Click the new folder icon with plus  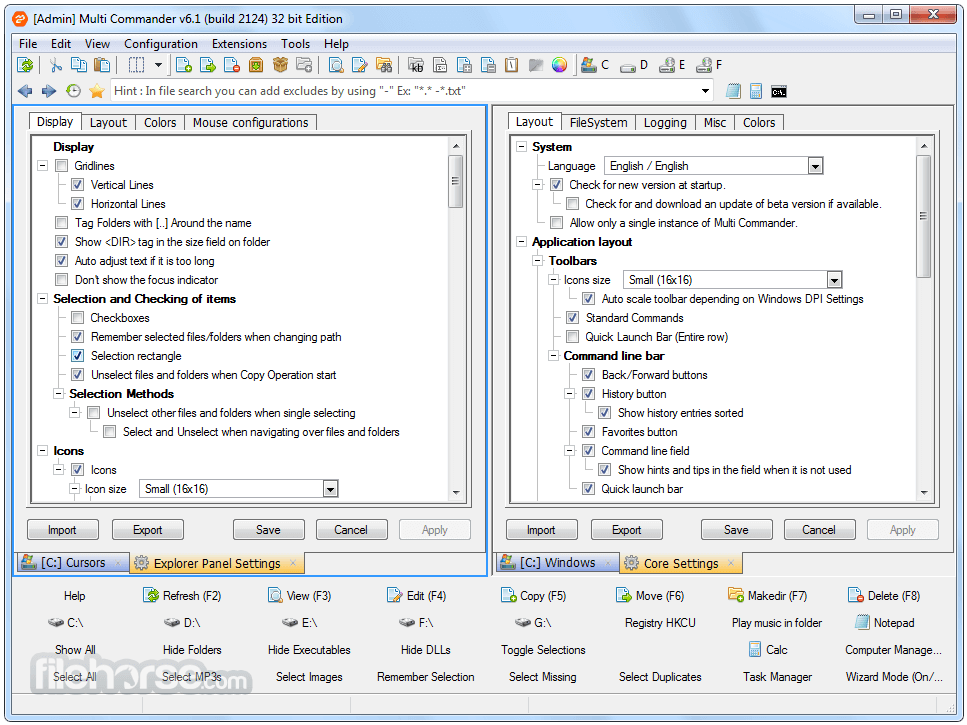click(304, 65)
